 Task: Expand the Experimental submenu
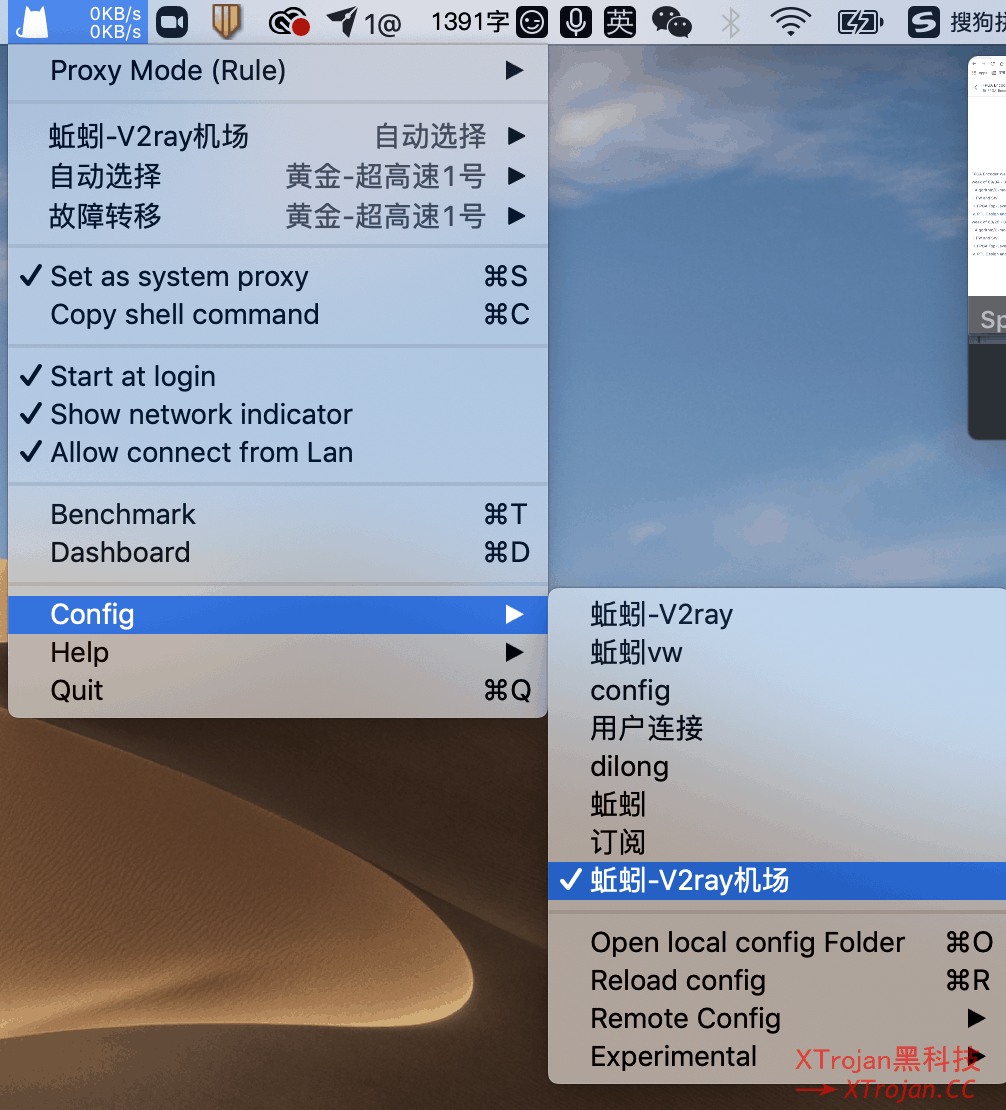(x=777, y=1057)
